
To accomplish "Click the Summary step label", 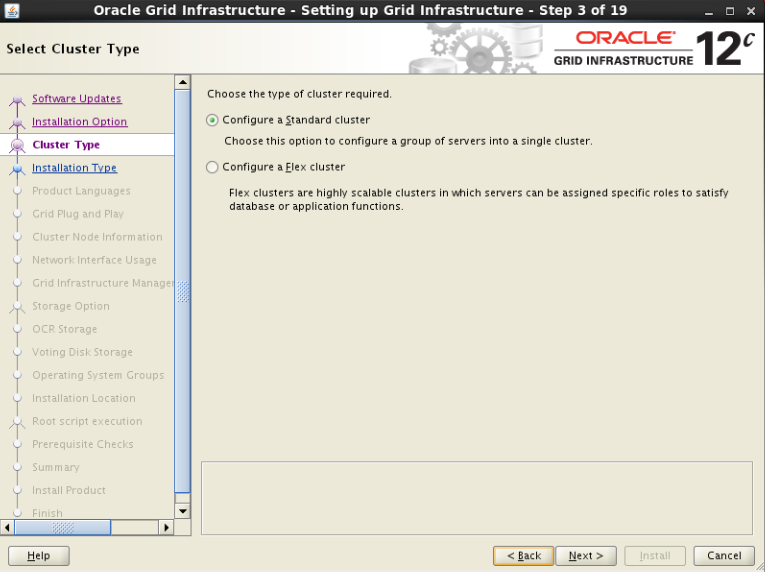I will click(56, 467).
